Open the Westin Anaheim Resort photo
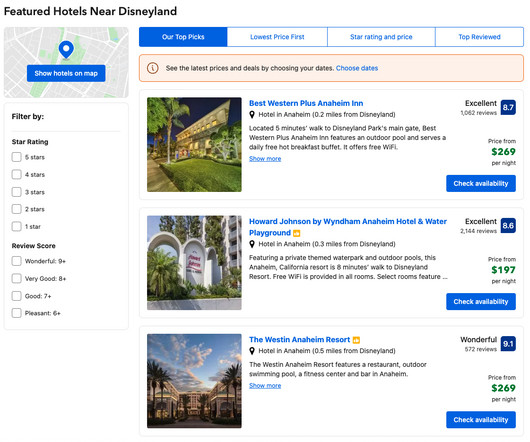The width and height of the screenshot is (530, 442). coord(194,381)
